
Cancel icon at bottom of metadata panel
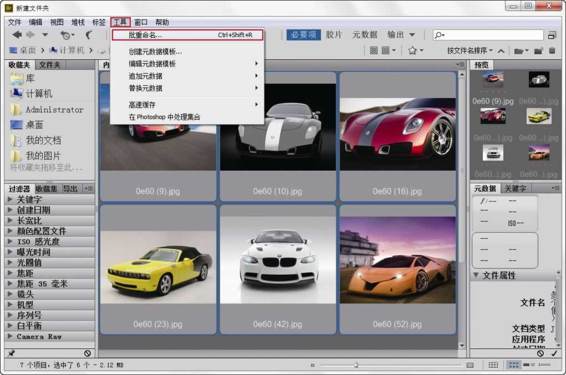pyautogui.click(x=540, y=353)
